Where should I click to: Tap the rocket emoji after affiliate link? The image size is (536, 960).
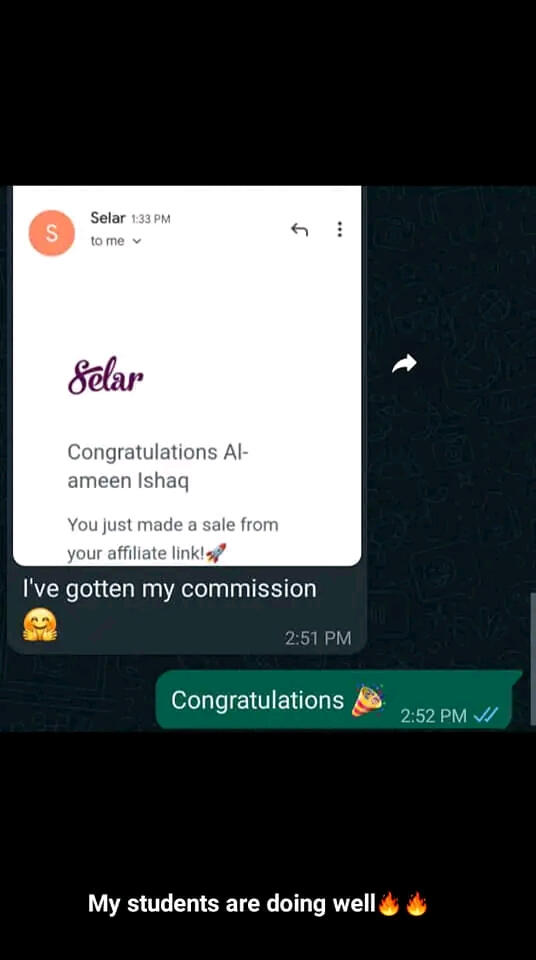216,553
